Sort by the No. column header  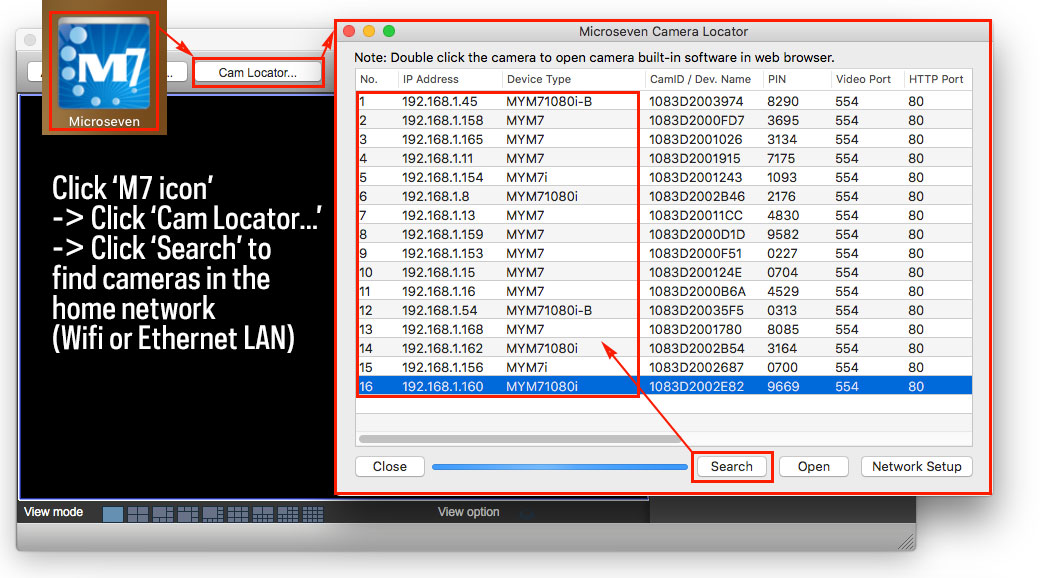click(x=369, y=79)
